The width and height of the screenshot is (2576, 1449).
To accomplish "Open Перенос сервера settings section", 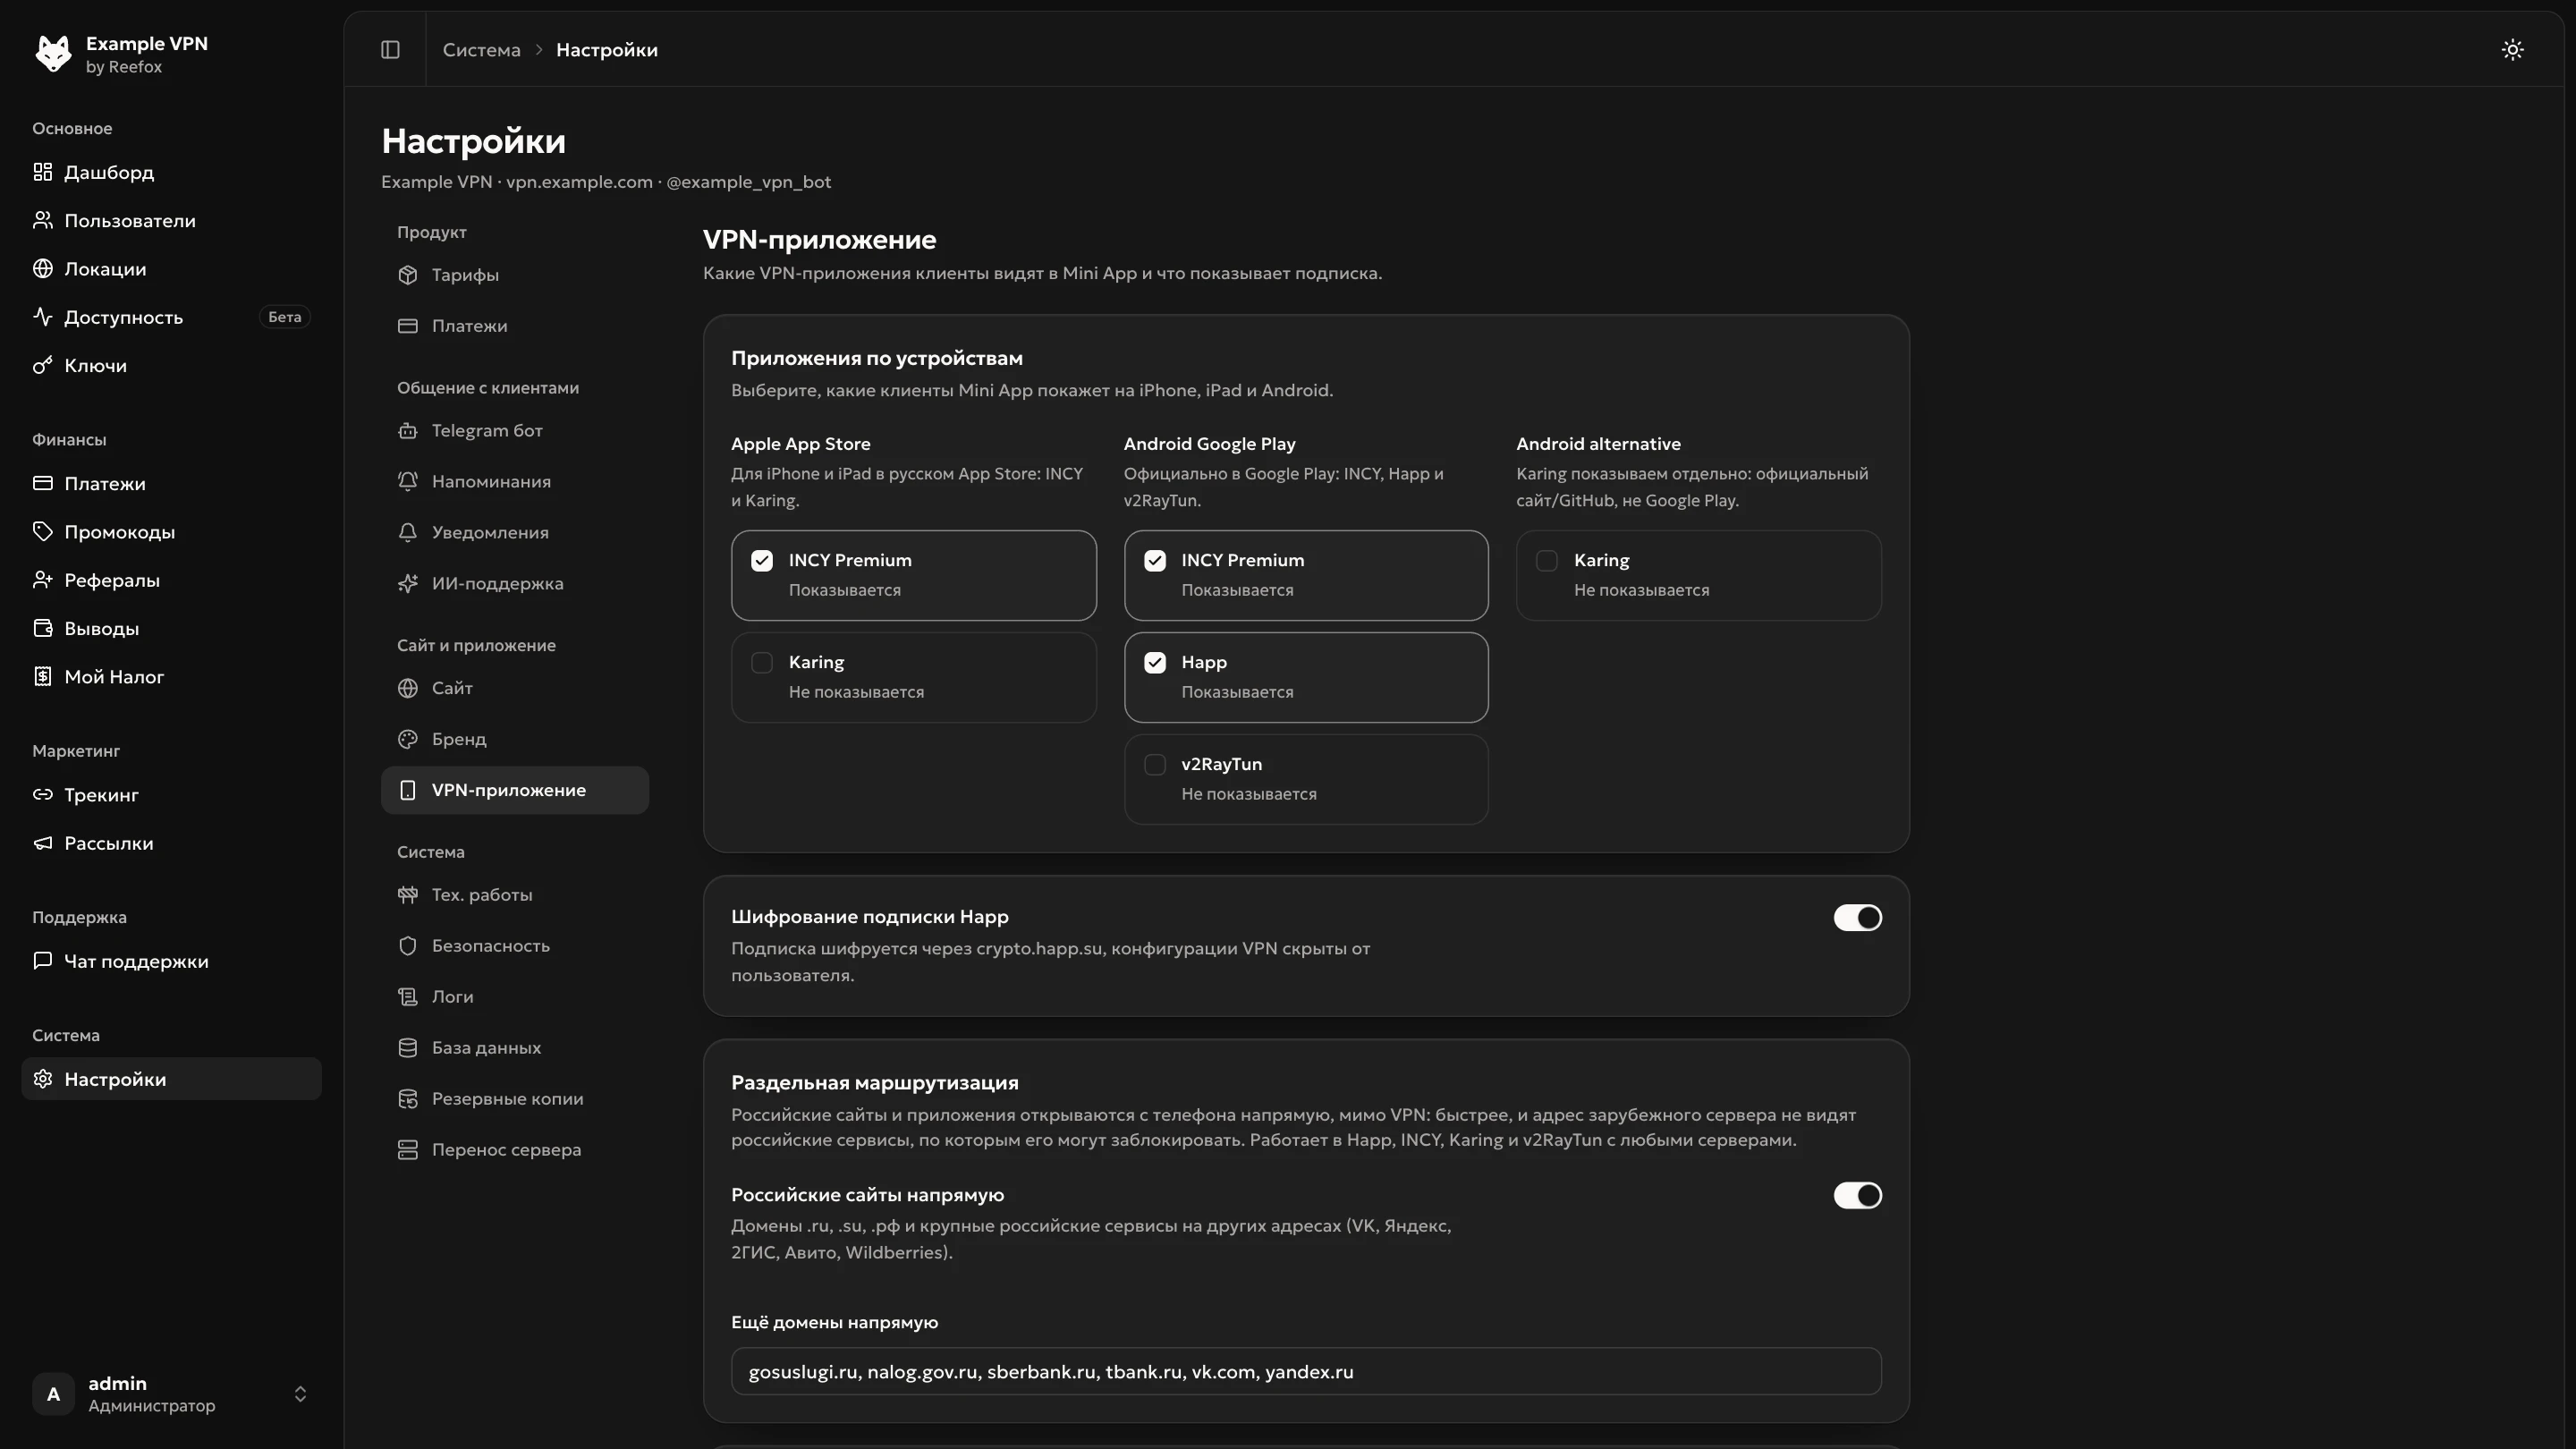I will (x=515, y=1150).
